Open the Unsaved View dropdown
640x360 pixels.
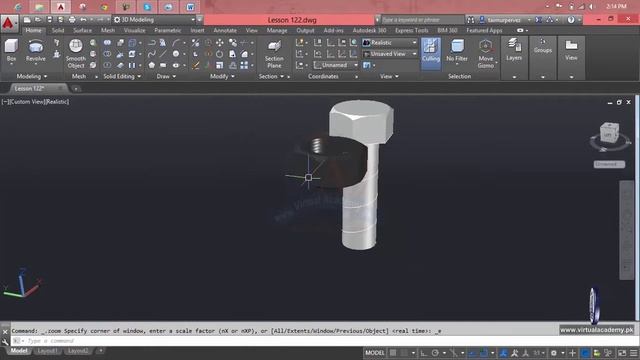pyautogui.click(x=390, y=54)
